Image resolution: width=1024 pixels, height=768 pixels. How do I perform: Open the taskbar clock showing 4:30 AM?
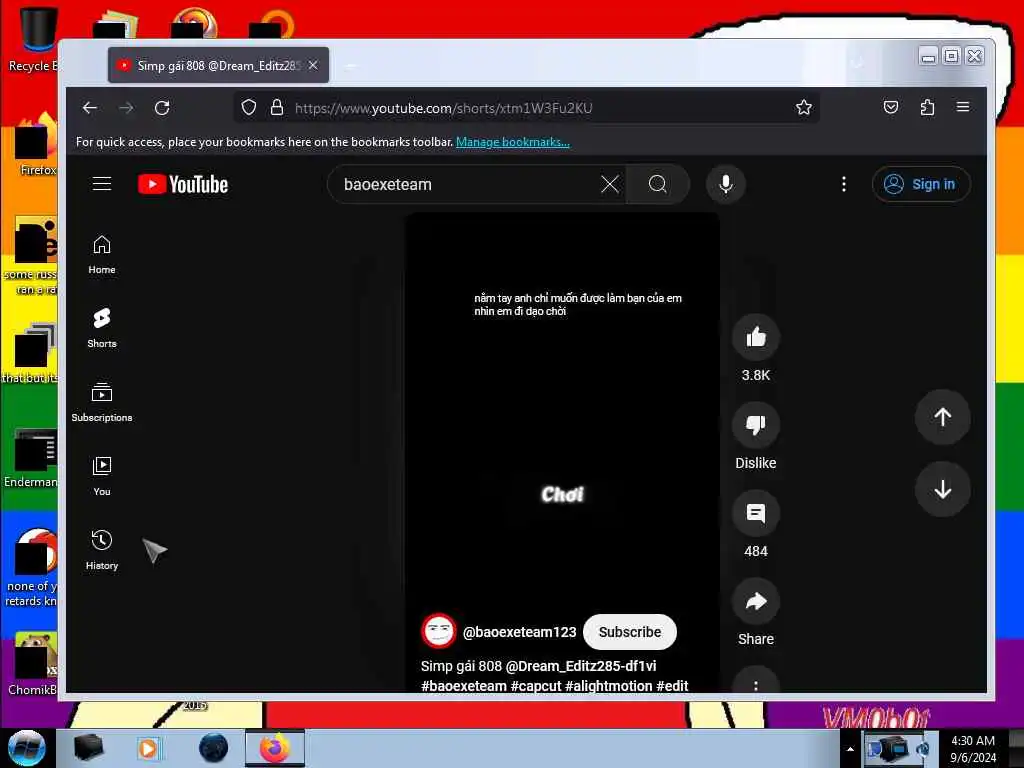point(972,748)
